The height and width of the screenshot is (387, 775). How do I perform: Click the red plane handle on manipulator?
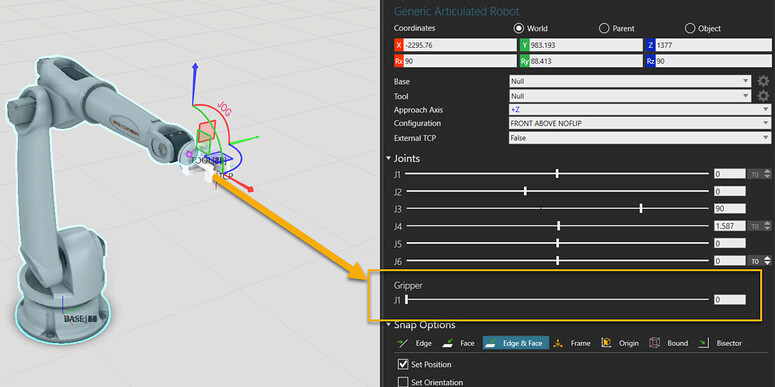pos(206,130)
